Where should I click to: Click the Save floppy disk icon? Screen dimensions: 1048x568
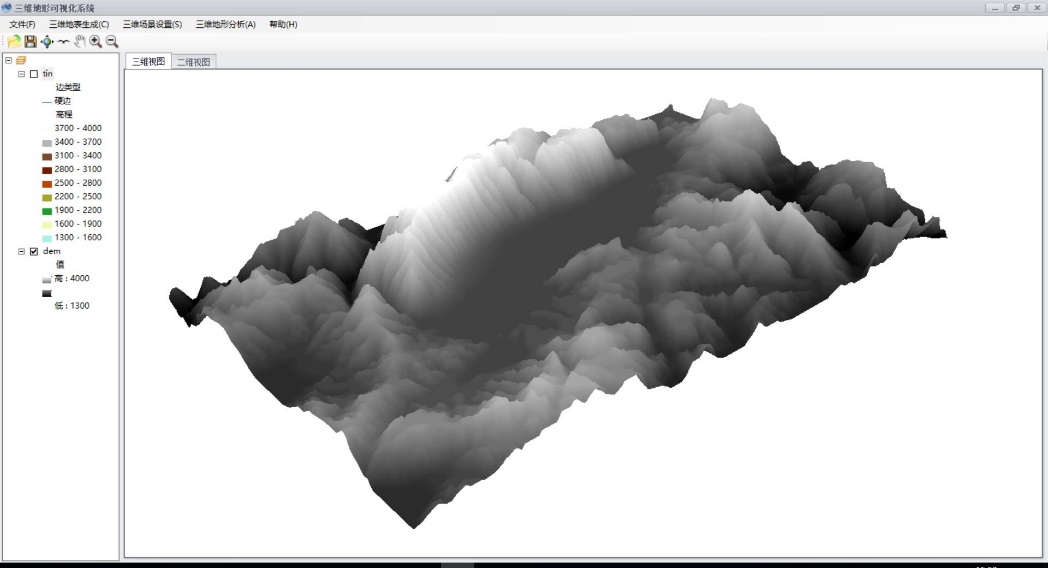tap(30, 41)
